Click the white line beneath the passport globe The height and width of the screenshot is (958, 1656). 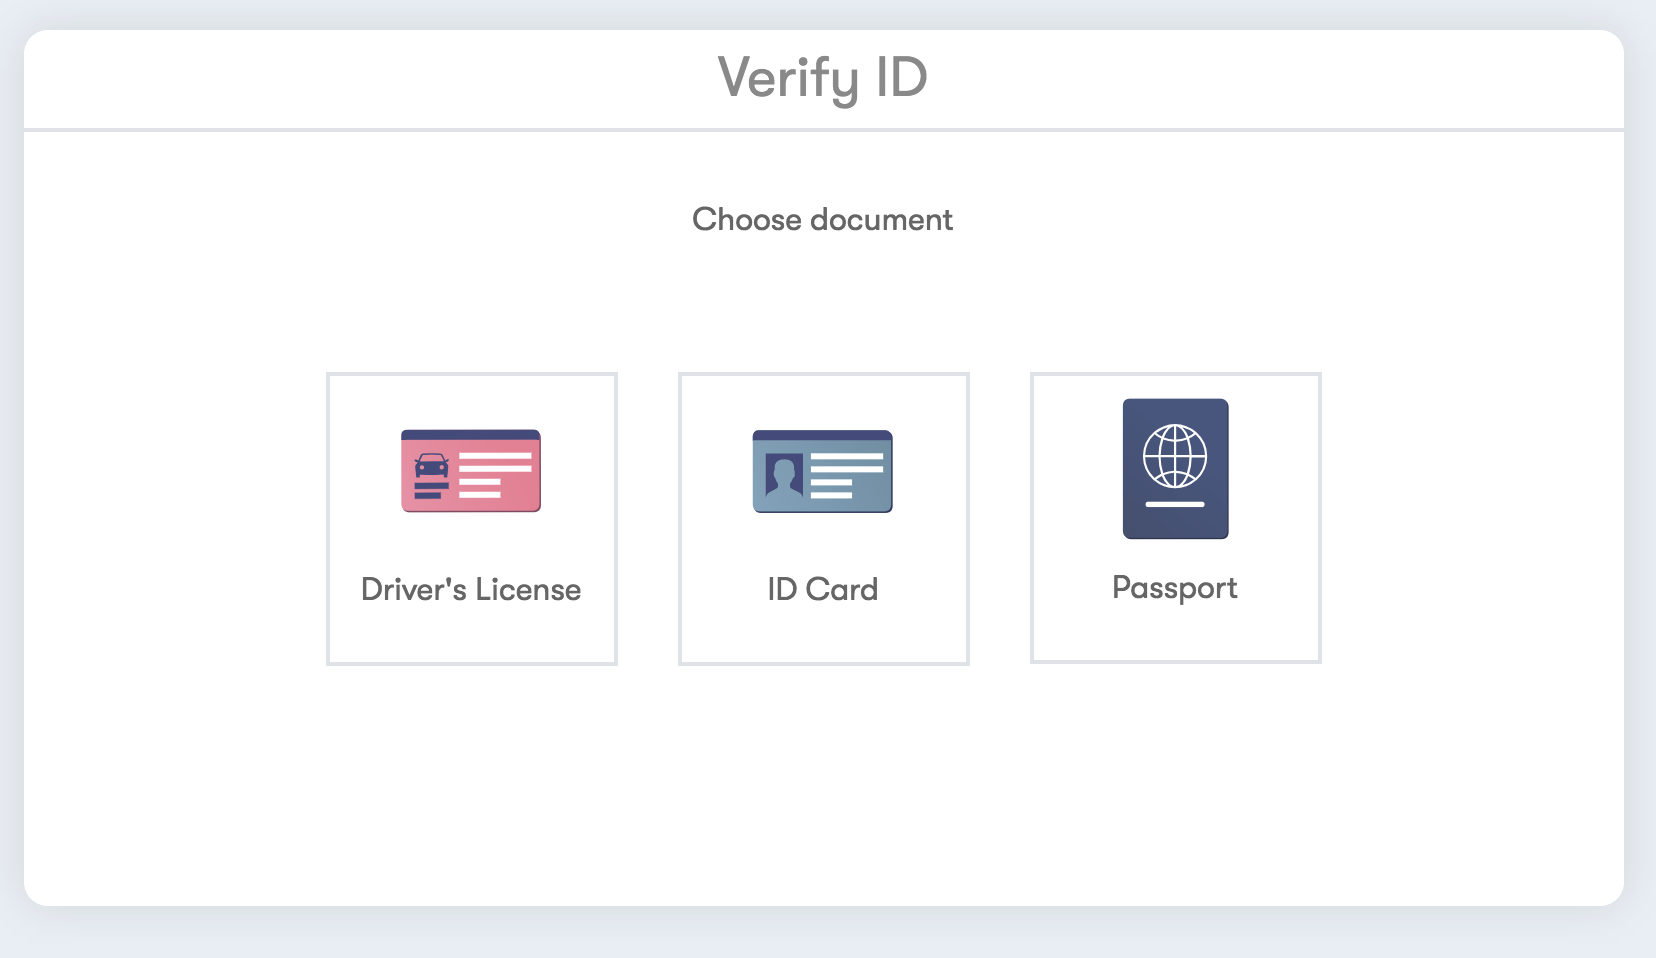(1175, 504)
